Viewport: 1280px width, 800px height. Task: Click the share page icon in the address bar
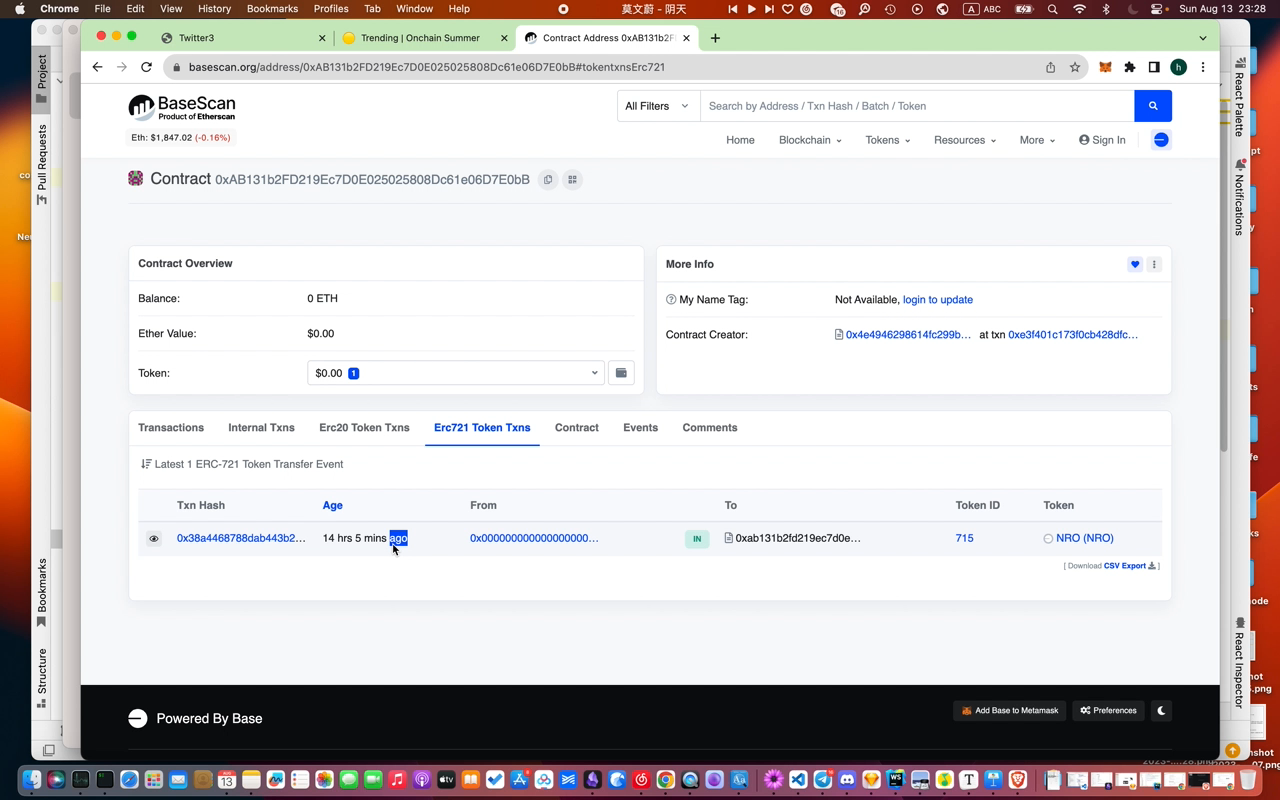[x=1050, y=67]
